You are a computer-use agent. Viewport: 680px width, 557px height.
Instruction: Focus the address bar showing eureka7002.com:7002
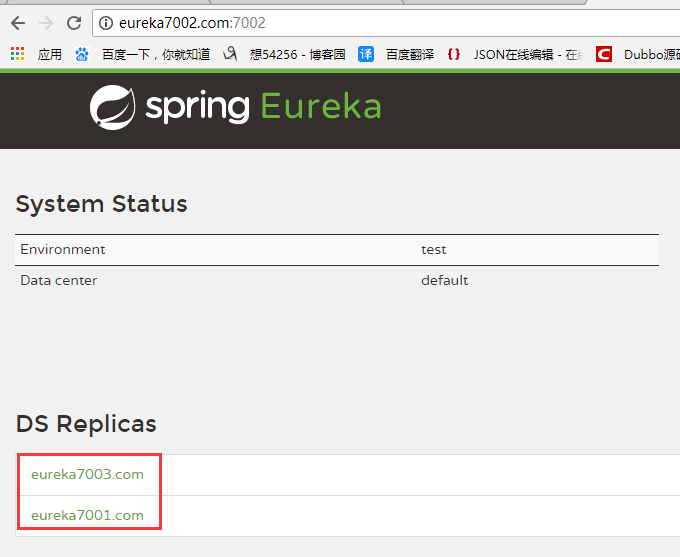coord(386,23)
